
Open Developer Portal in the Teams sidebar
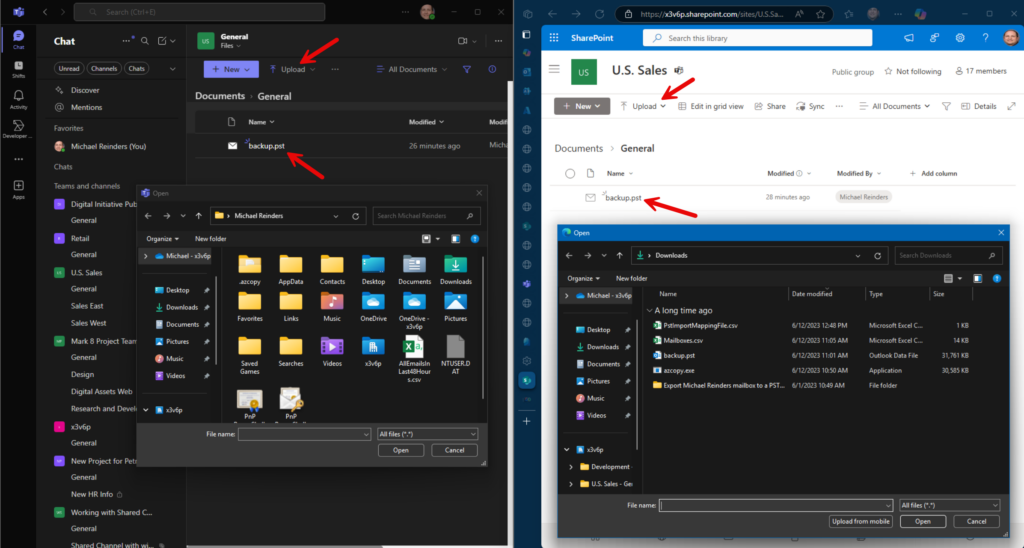(x=18, y=129)
